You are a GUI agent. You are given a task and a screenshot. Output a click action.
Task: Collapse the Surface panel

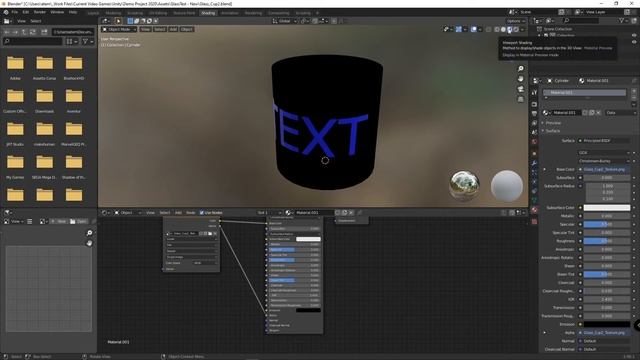[x=553, y=131]
